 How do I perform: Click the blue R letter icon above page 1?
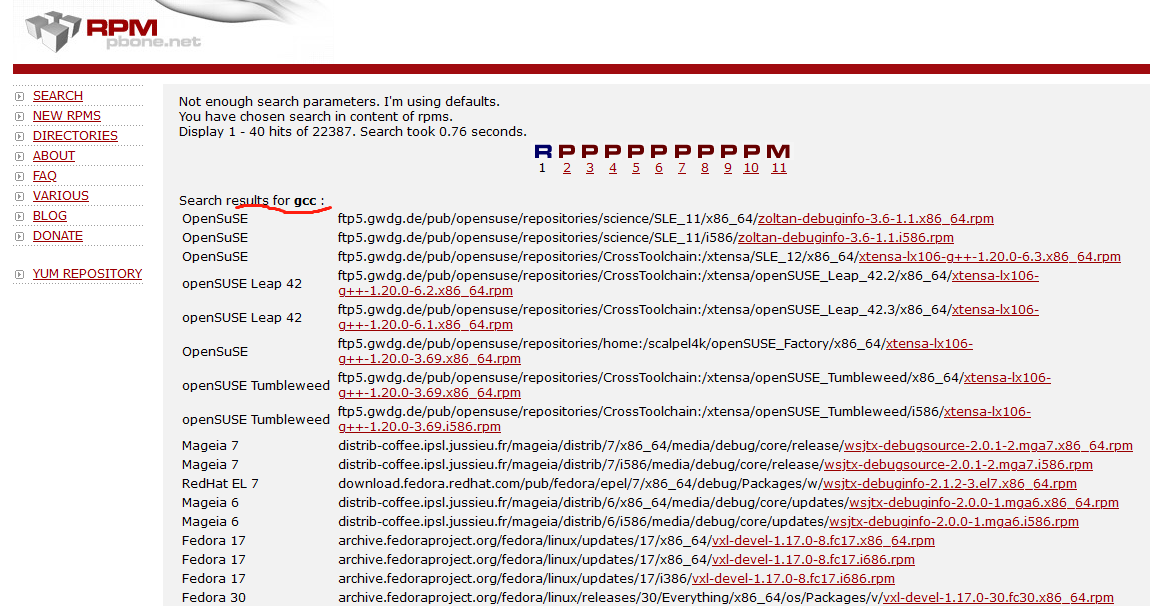pos(543,152)
